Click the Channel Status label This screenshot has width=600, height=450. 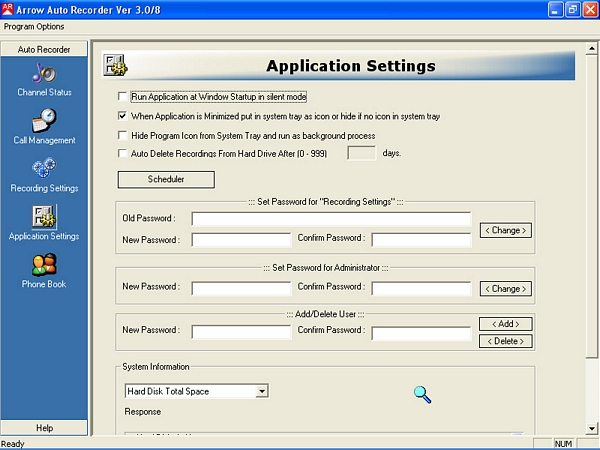44,92
